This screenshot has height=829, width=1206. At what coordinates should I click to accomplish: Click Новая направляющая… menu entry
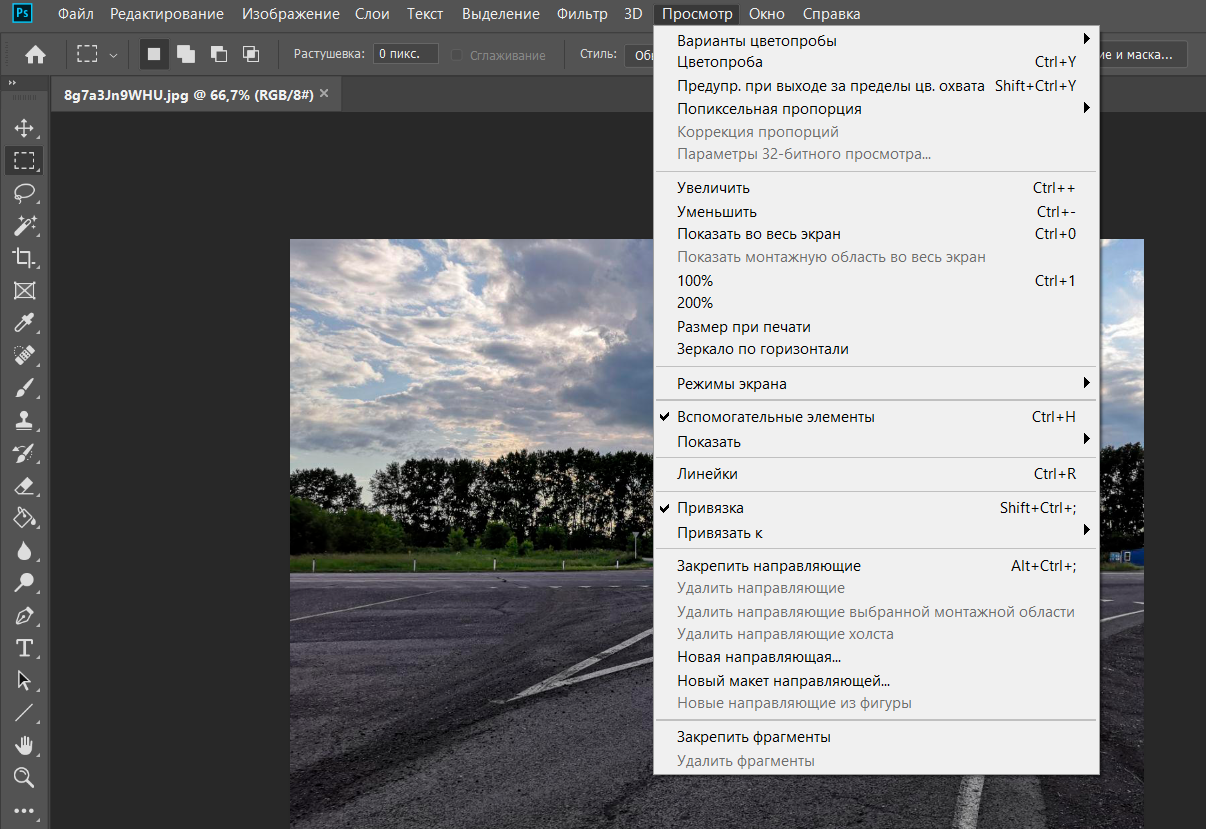pos(758,657)
